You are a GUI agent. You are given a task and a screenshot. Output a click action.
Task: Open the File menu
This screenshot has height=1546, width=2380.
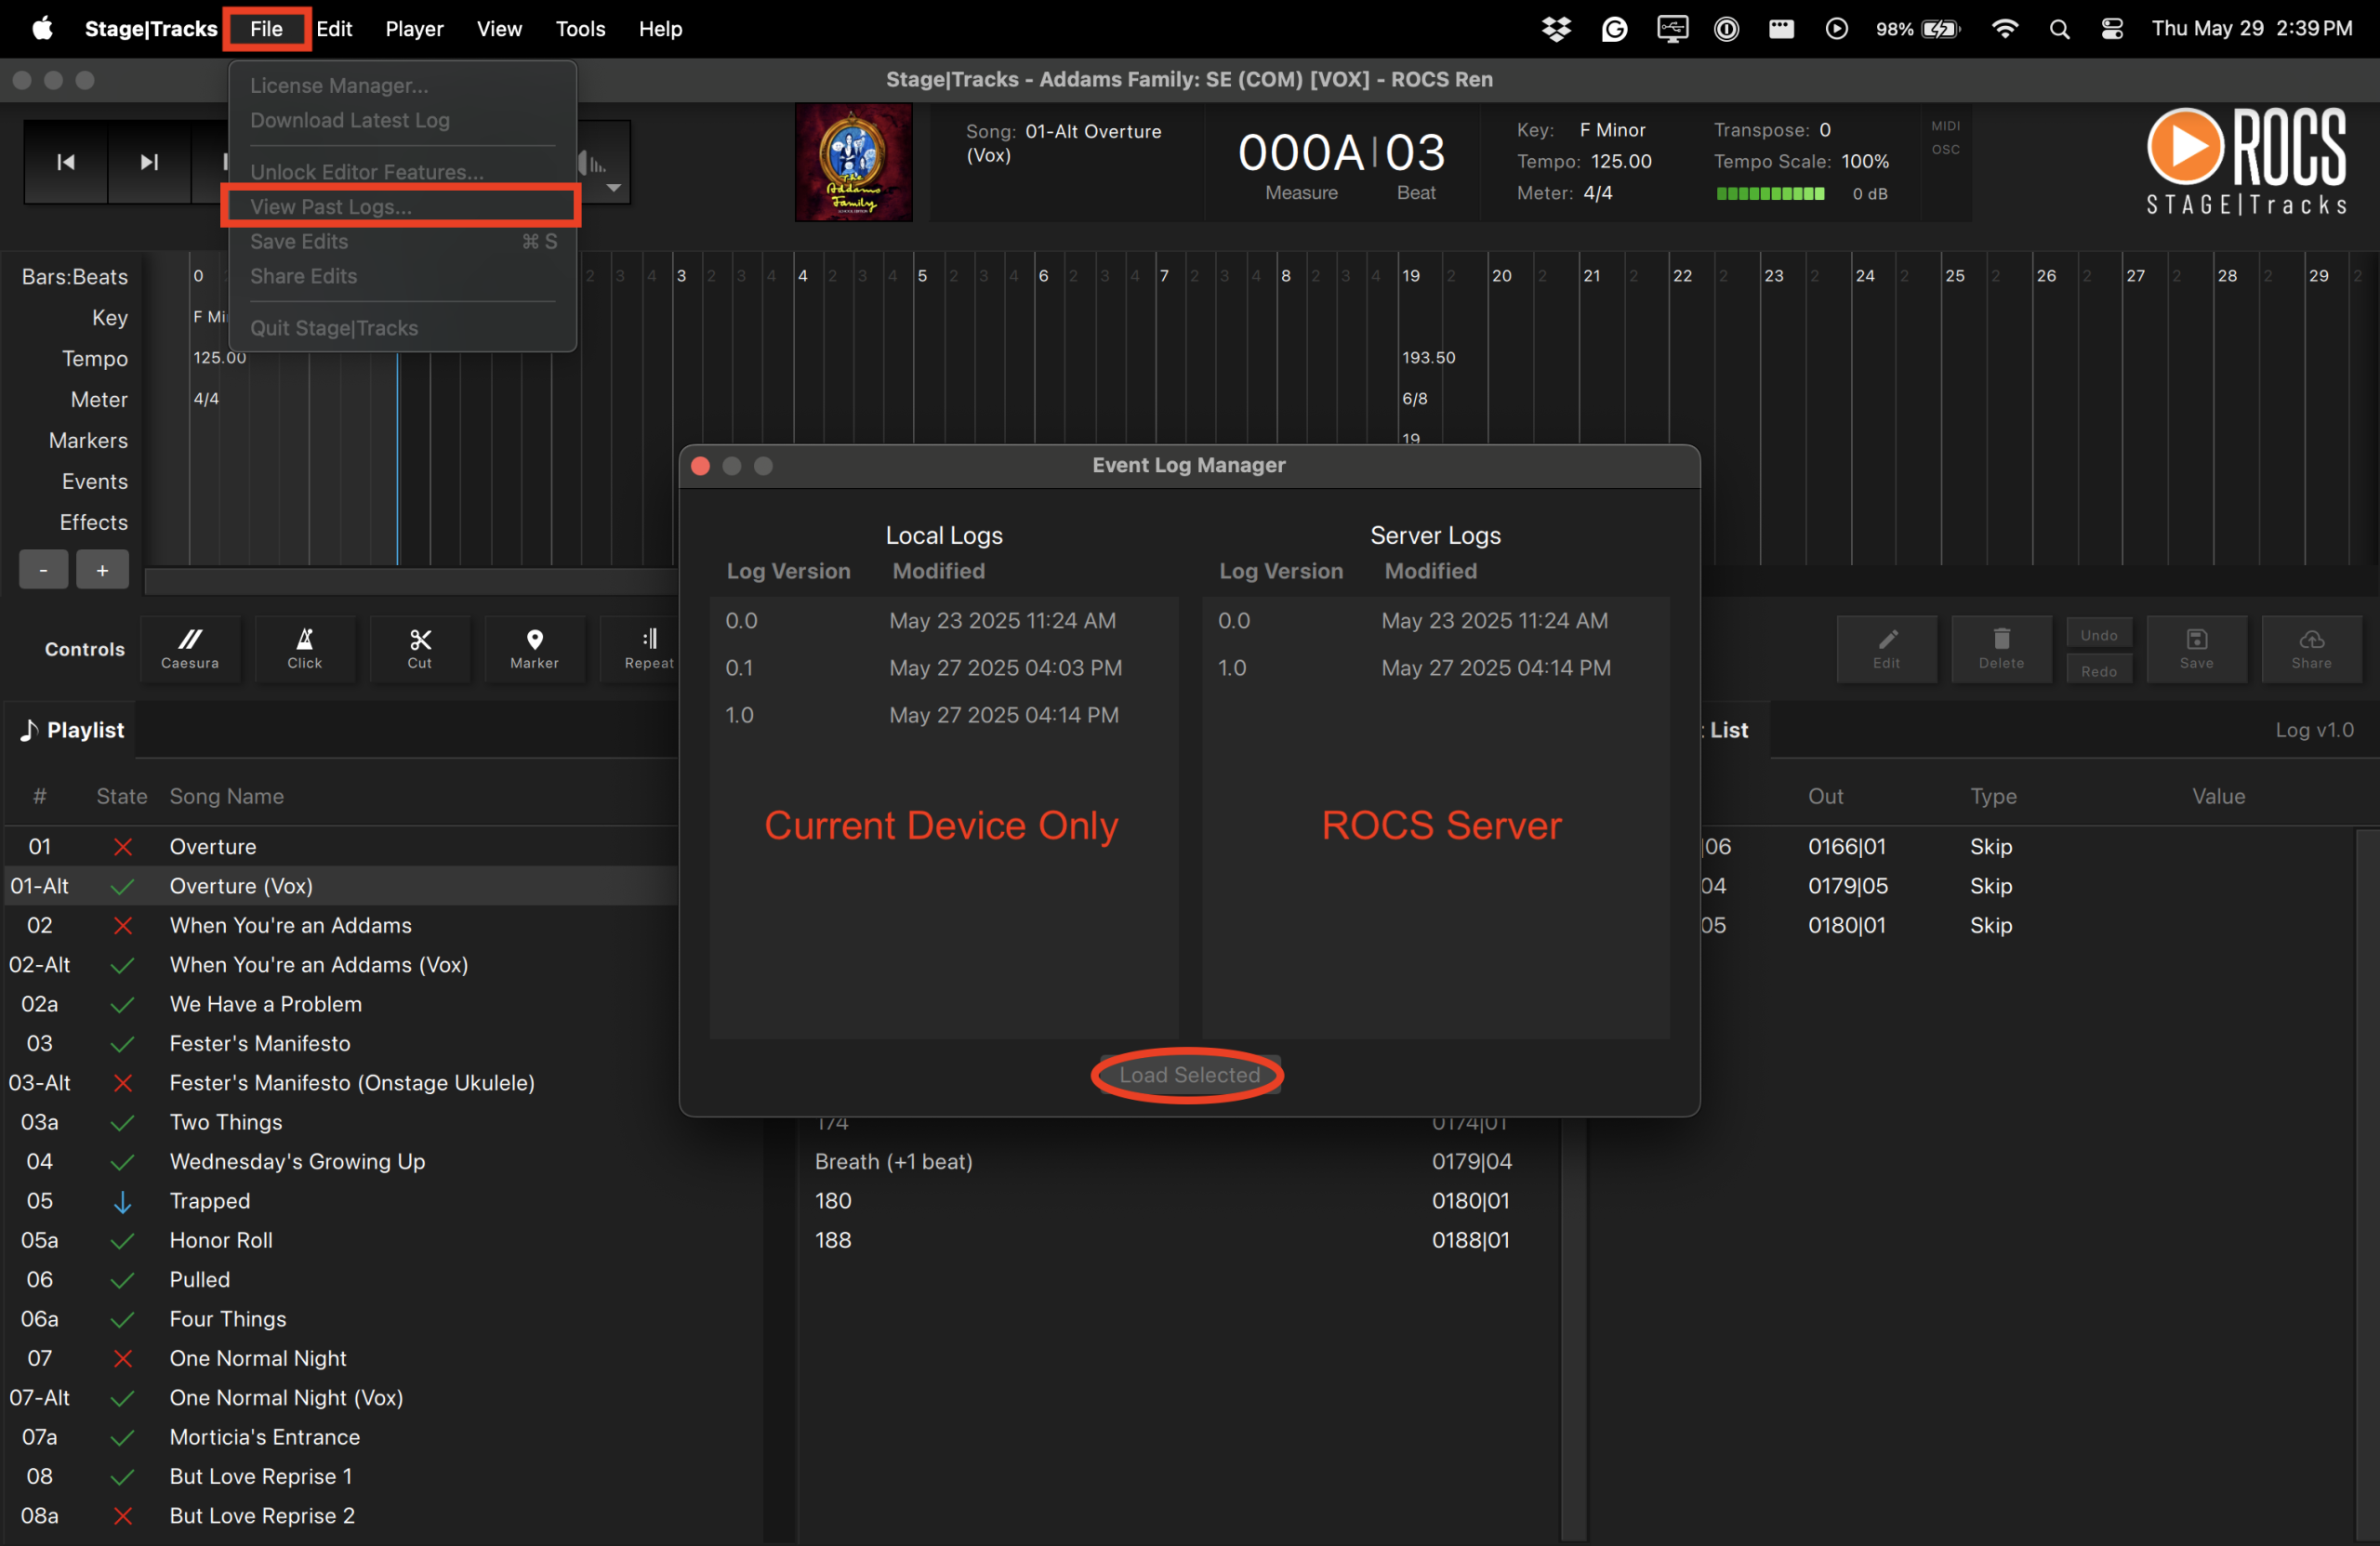(266, 28)
